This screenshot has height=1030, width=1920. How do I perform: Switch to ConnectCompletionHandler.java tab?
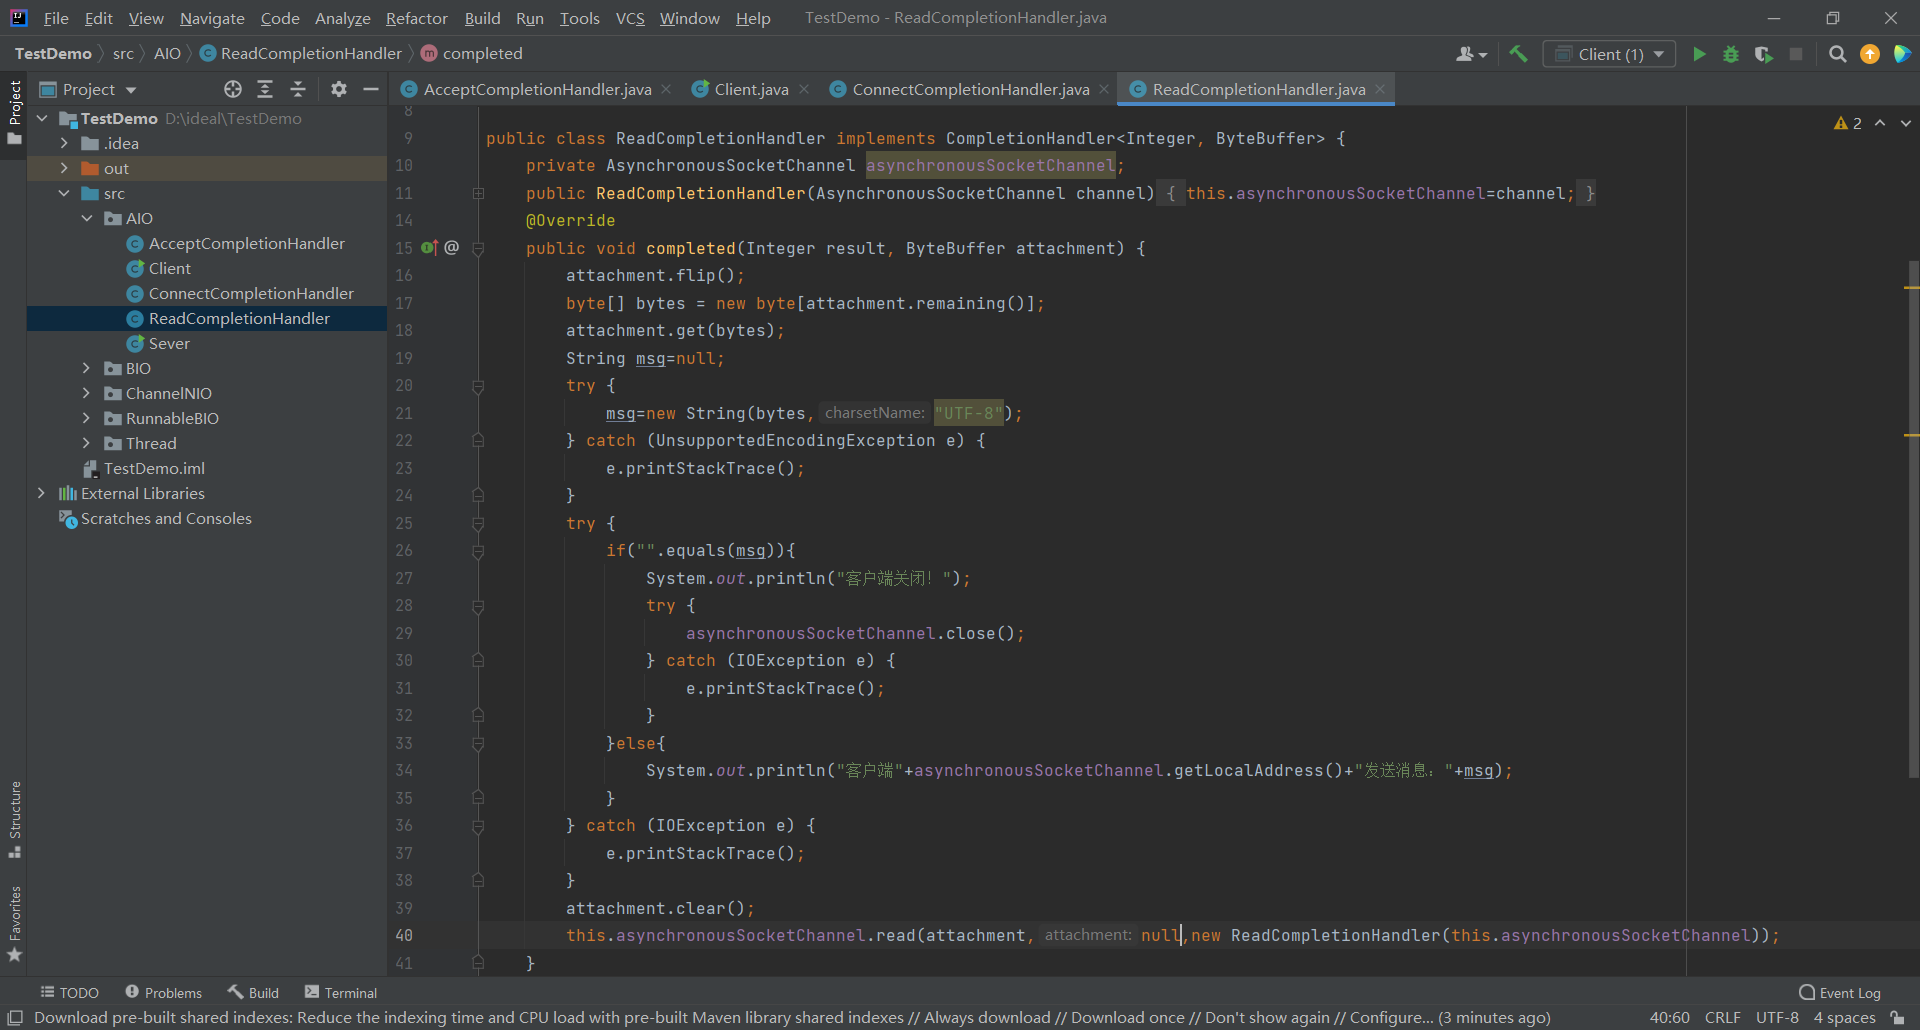[x=970, y=89]
